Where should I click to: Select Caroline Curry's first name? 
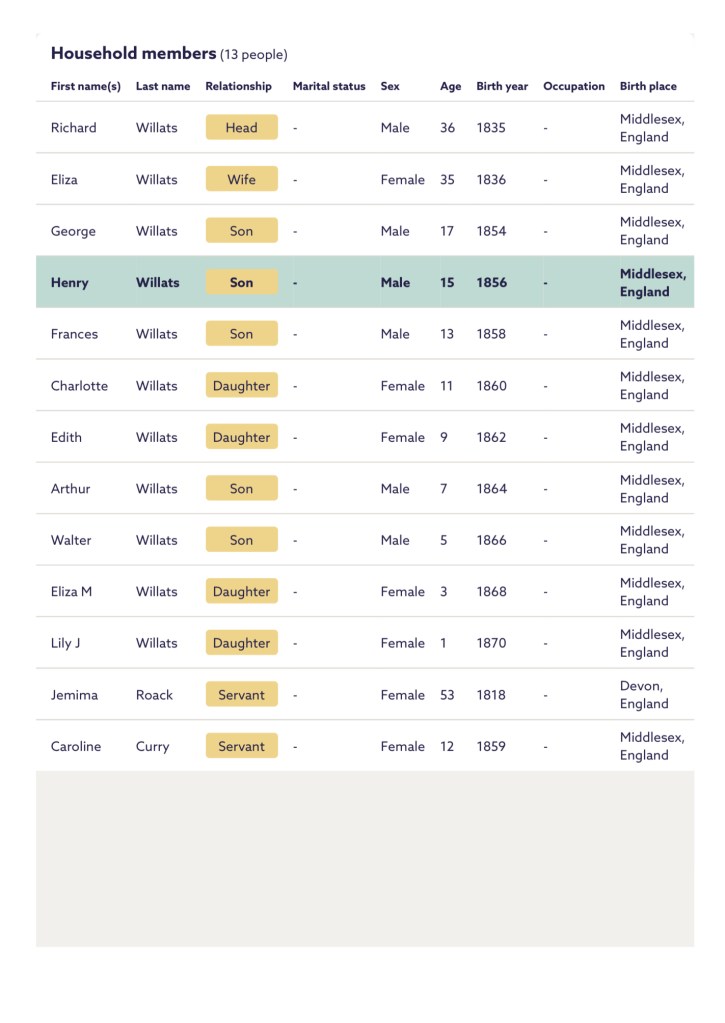pos(76,746)
